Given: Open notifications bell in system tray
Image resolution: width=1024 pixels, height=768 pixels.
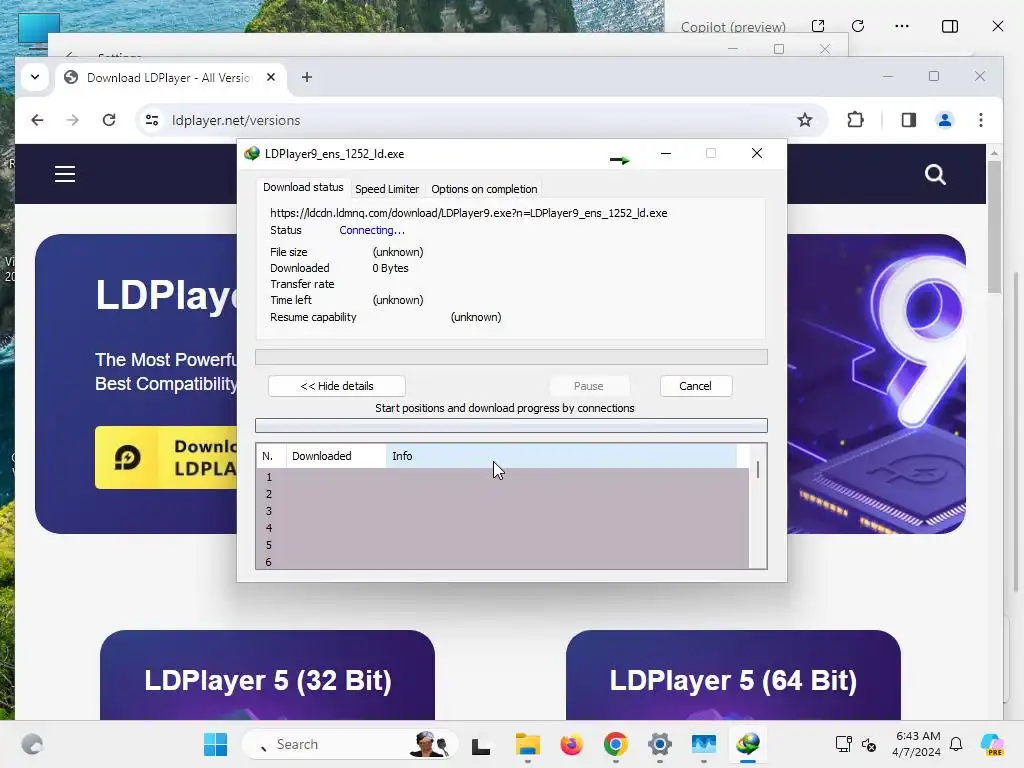Looking at the screenshot, I should tap(956, 744).
